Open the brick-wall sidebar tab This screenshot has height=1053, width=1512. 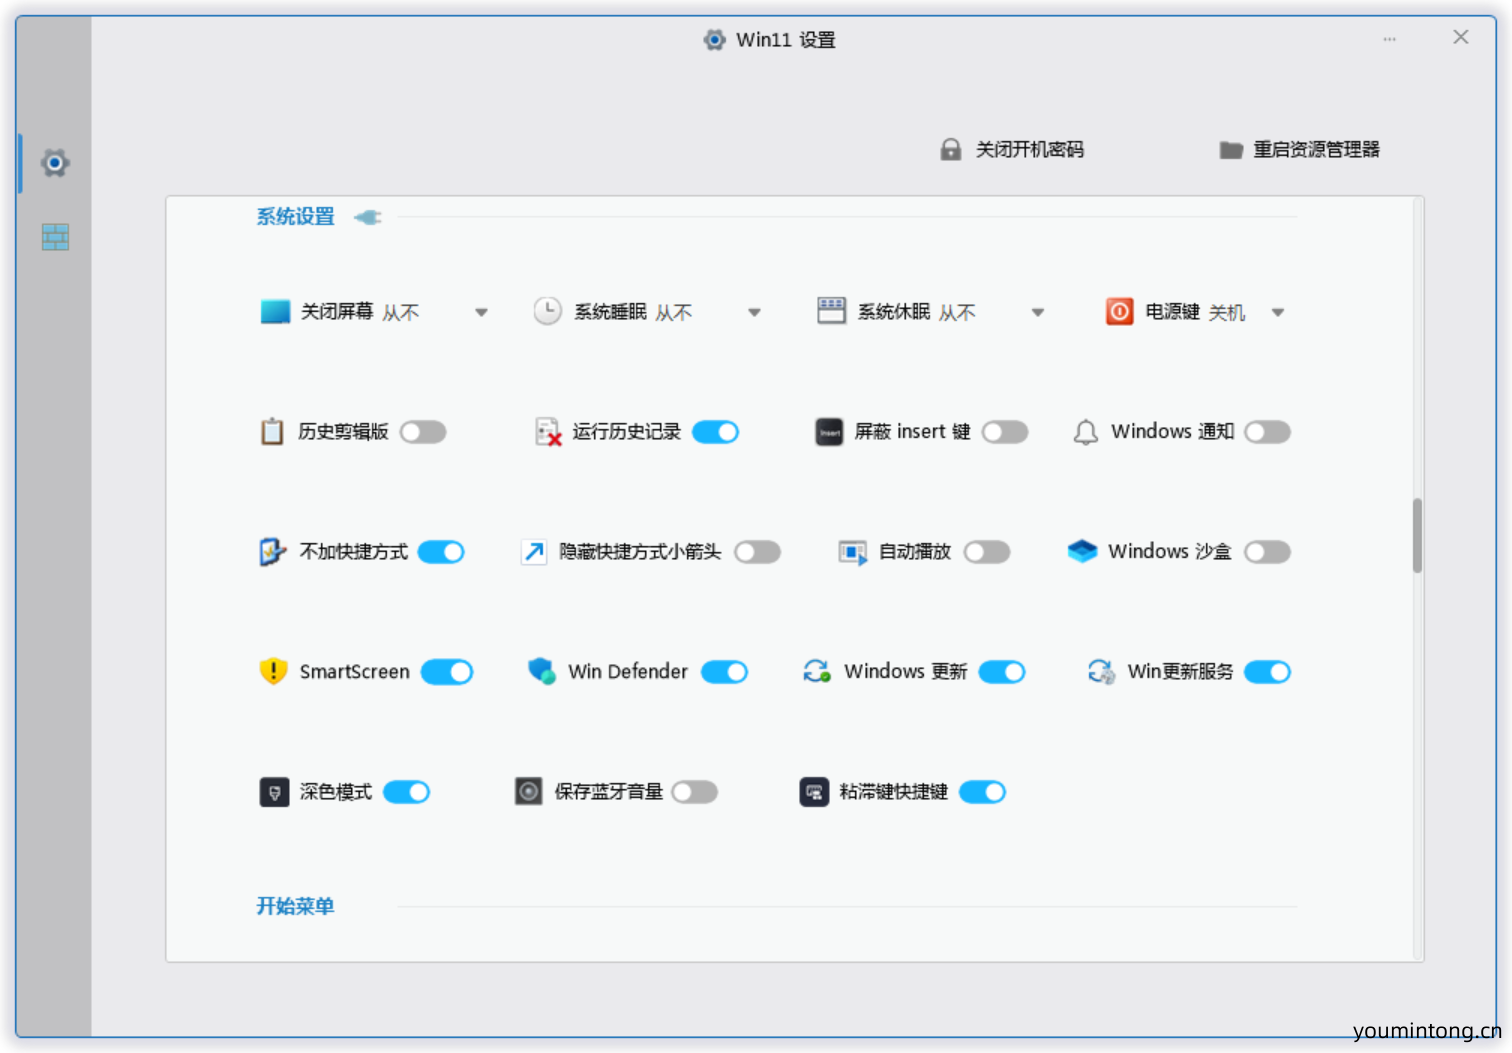(55, 237)
